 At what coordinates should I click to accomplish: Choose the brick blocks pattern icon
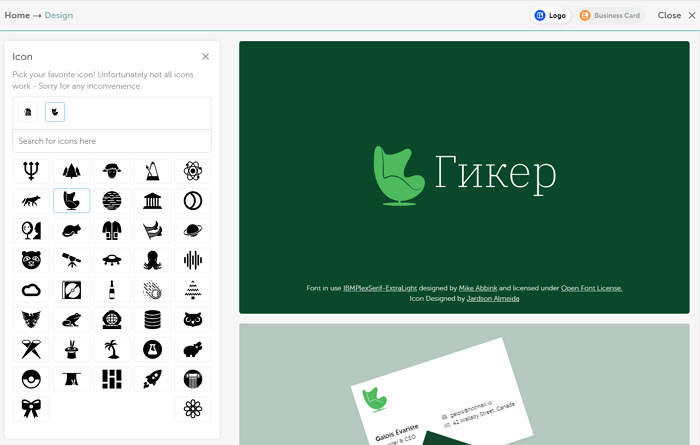[x=112, y=379]
